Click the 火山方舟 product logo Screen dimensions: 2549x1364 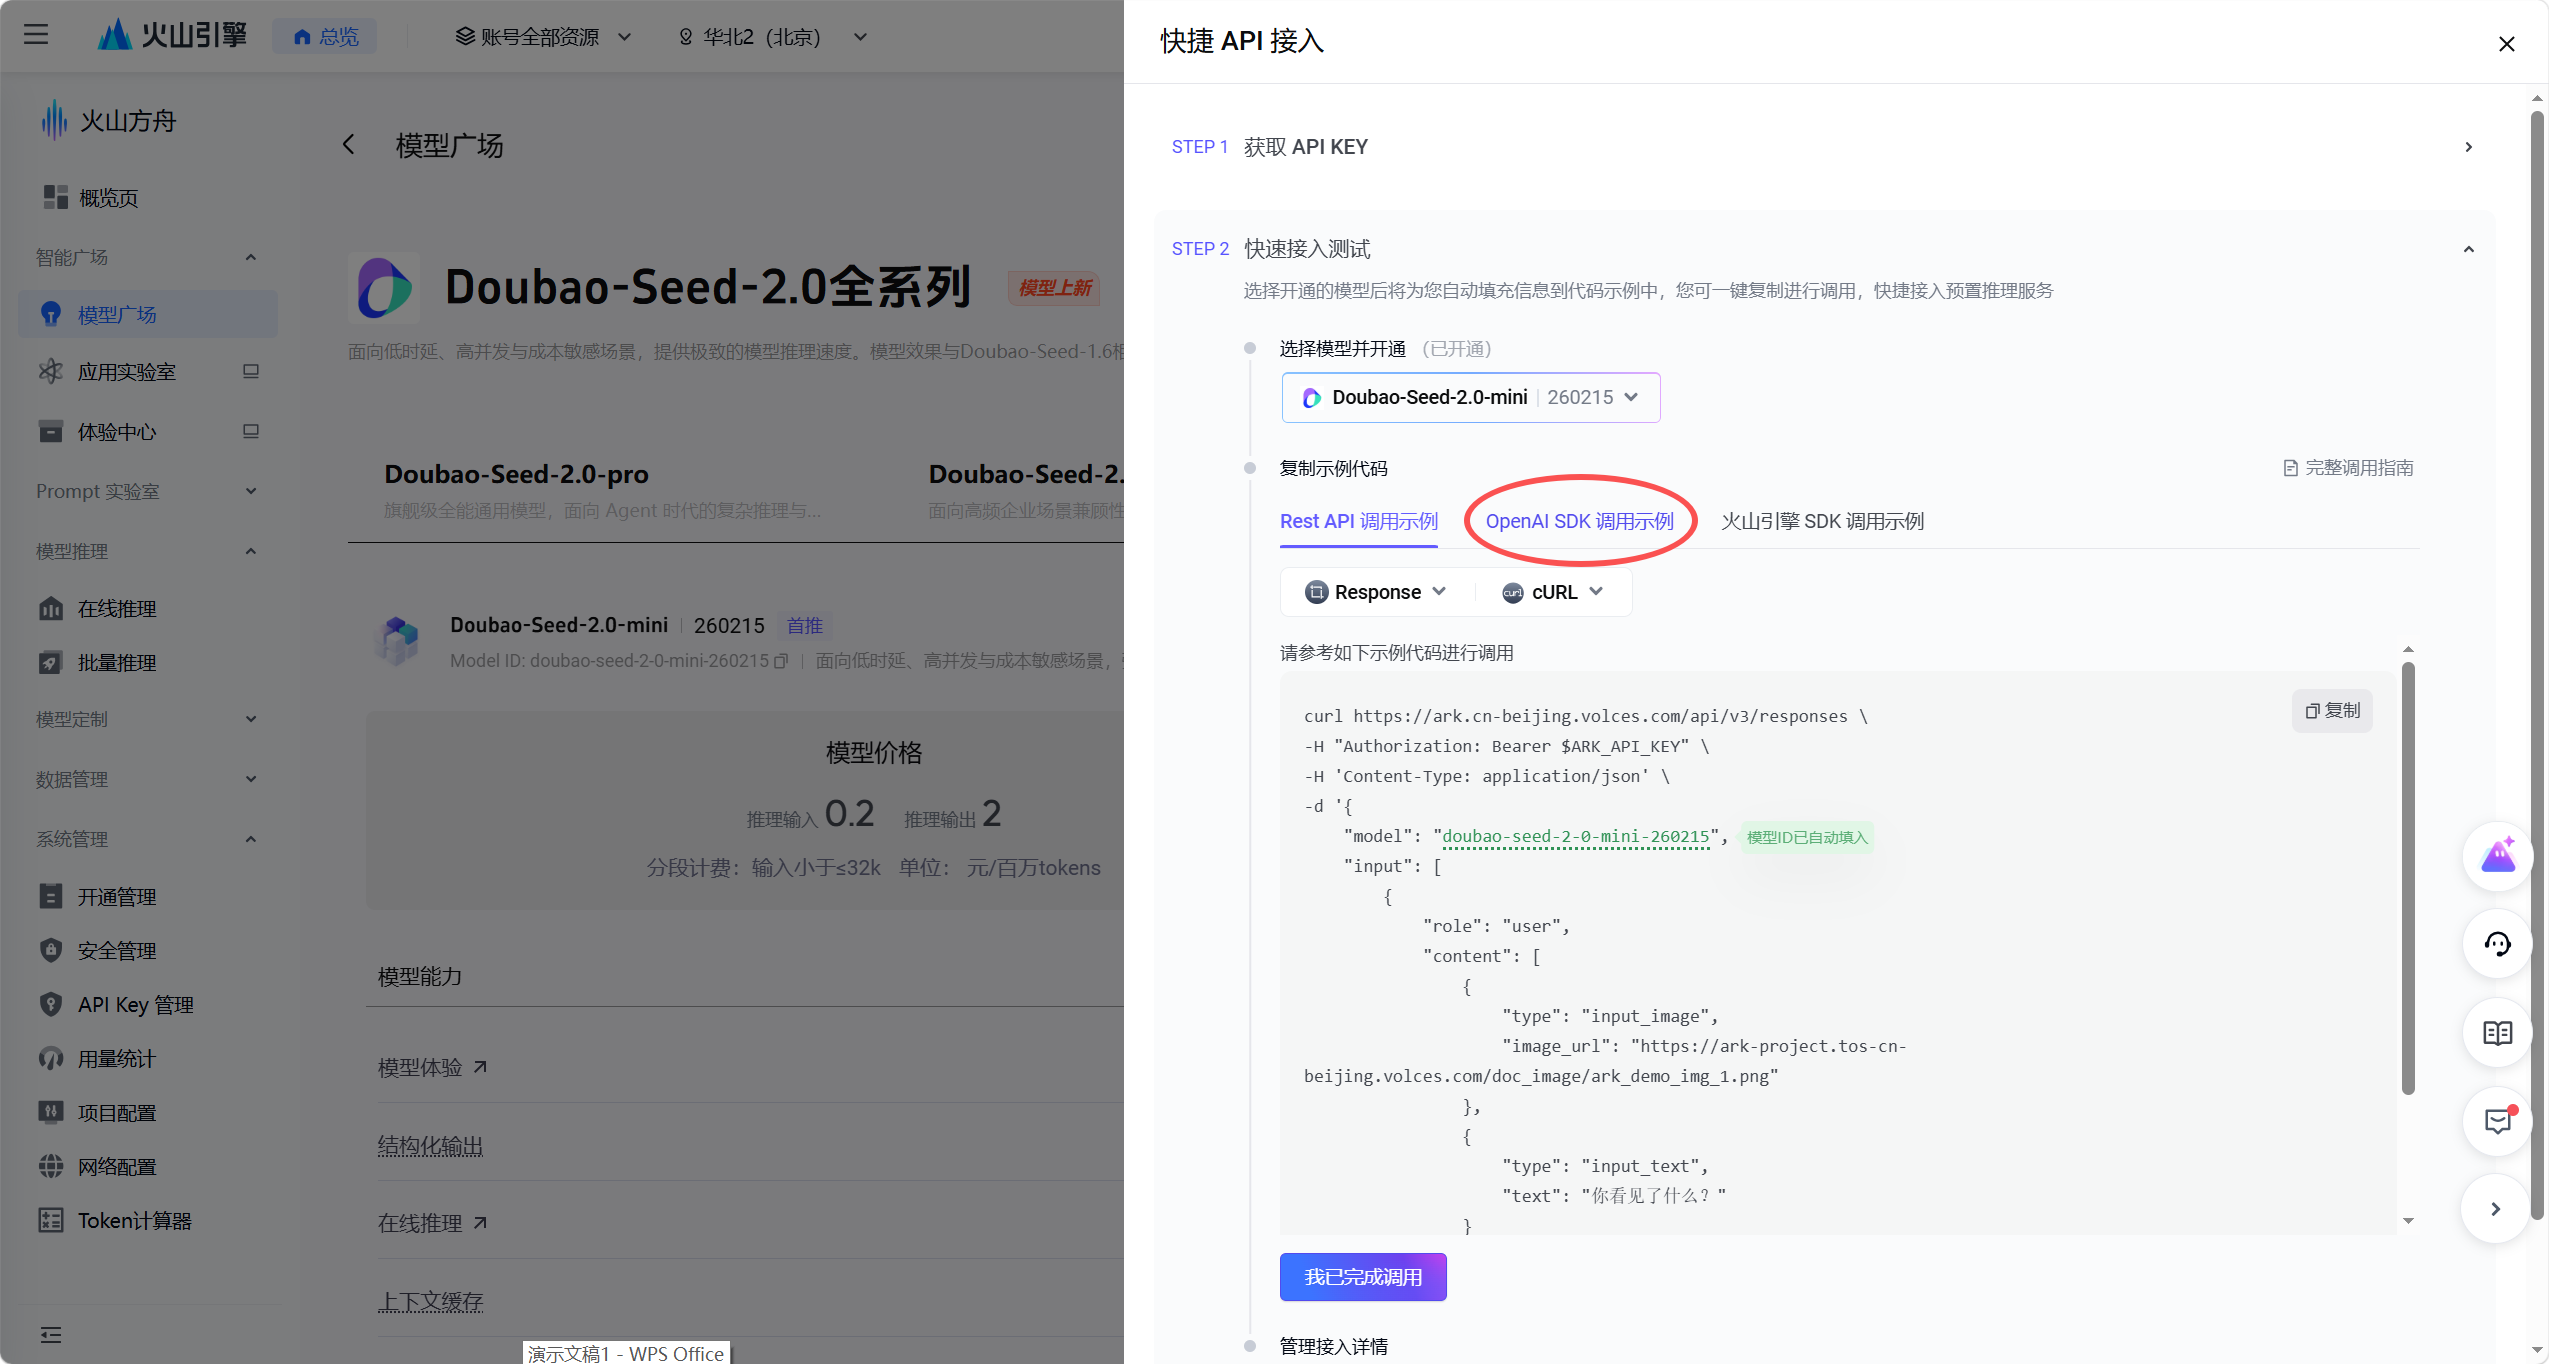(108, 121)
